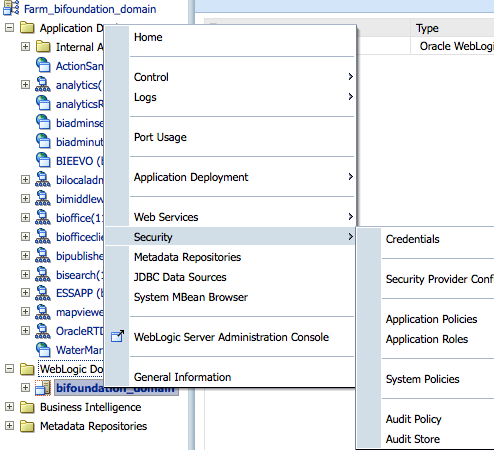This screenshot has height=450, width=494.
Task: Open the Business Intelligence tree label
Action: point(90,407)
